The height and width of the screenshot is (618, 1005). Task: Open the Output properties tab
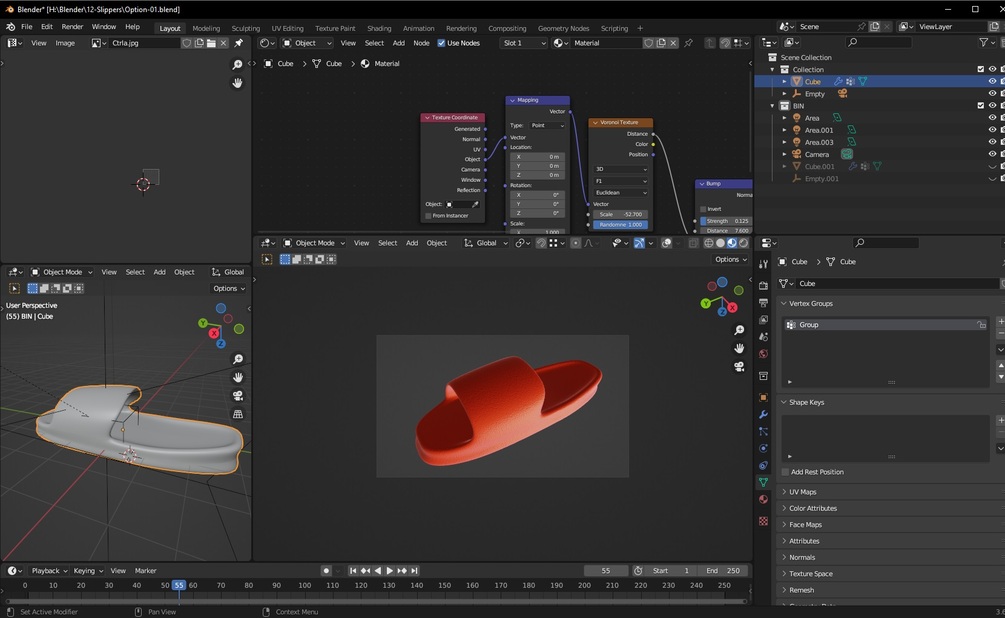(763, 303)
